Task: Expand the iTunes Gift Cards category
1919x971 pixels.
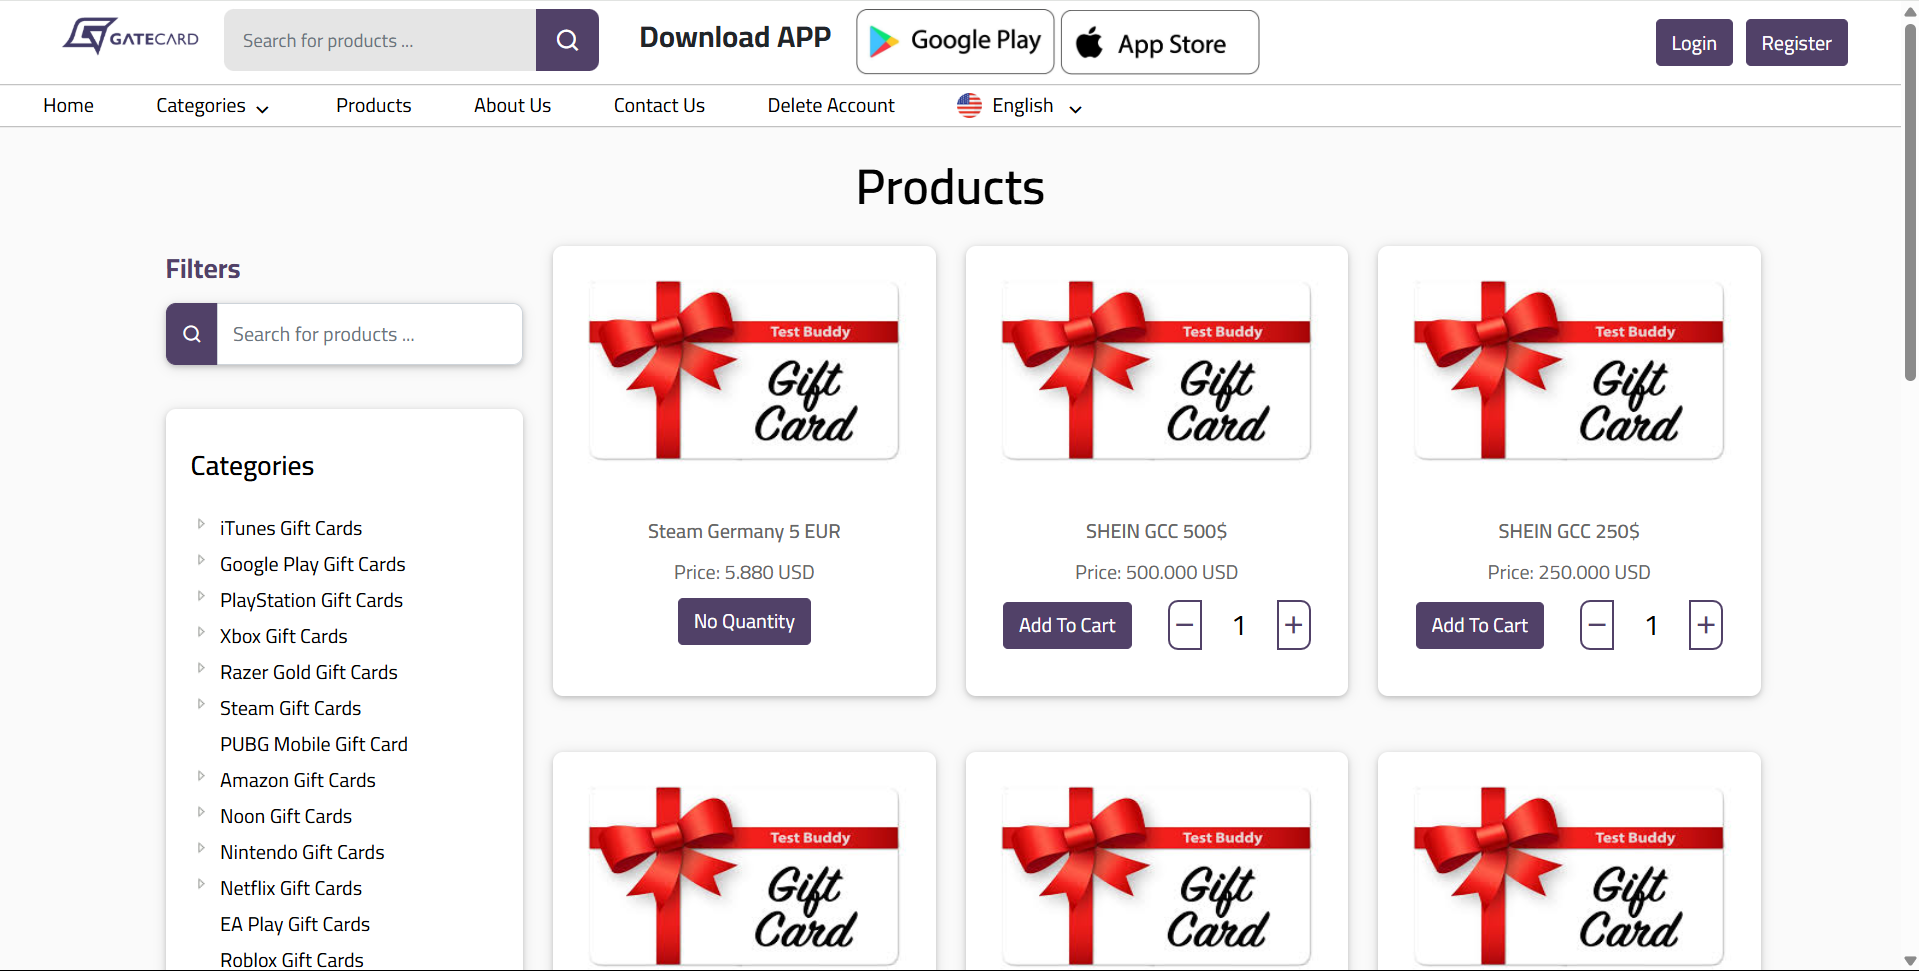Action: click(201, 524)
